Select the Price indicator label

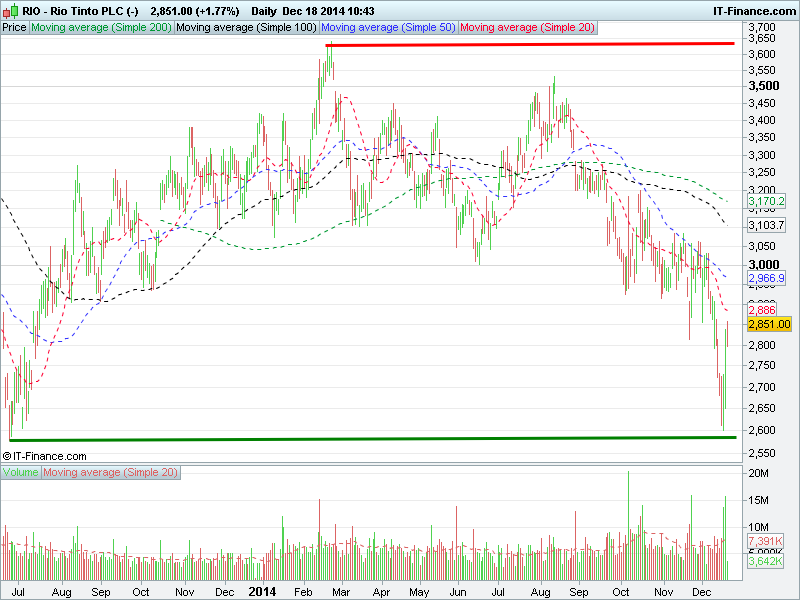(15, 28)
